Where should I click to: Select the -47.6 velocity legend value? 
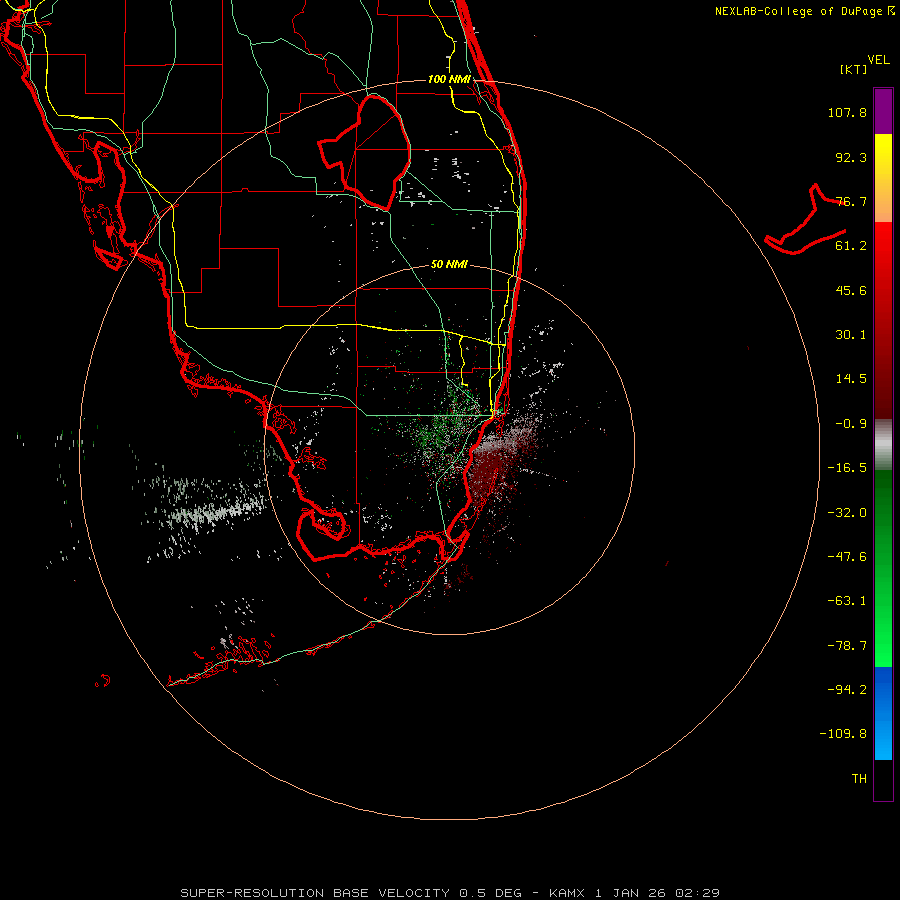[847, 557]
